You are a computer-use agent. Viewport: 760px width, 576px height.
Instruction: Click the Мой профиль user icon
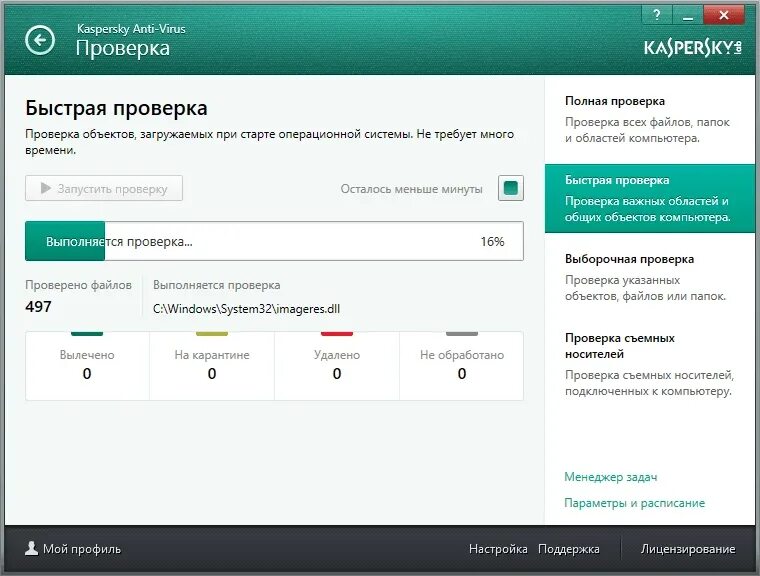tap(32, 548)
